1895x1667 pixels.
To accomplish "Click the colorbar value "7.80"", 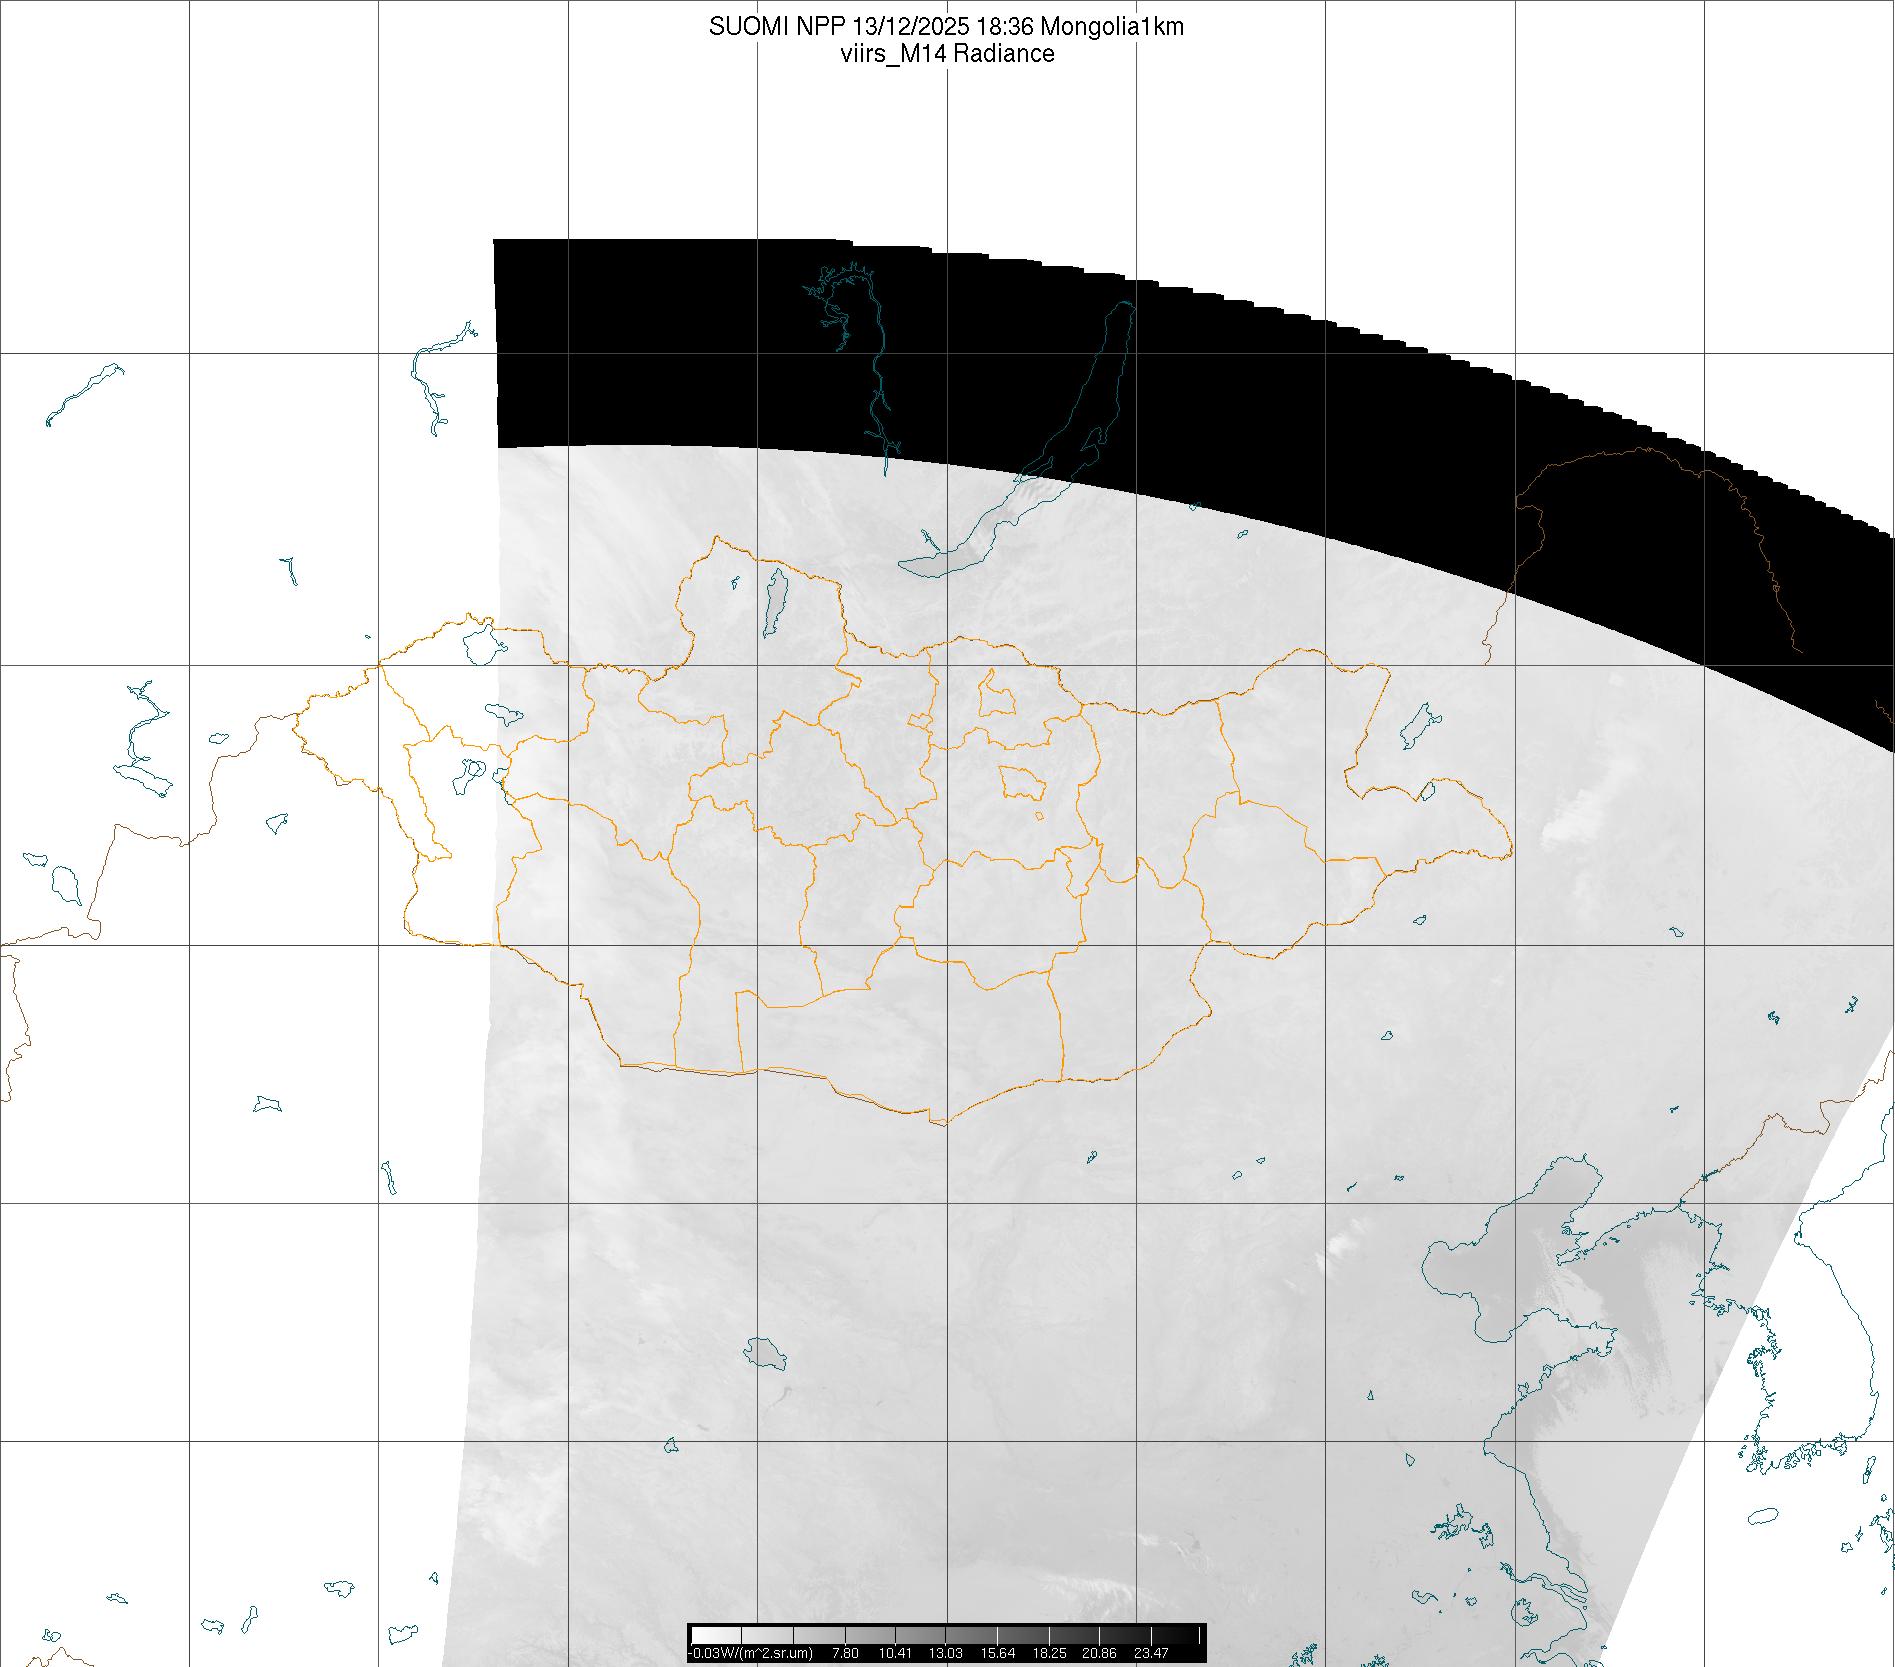I will point(845,1653).
